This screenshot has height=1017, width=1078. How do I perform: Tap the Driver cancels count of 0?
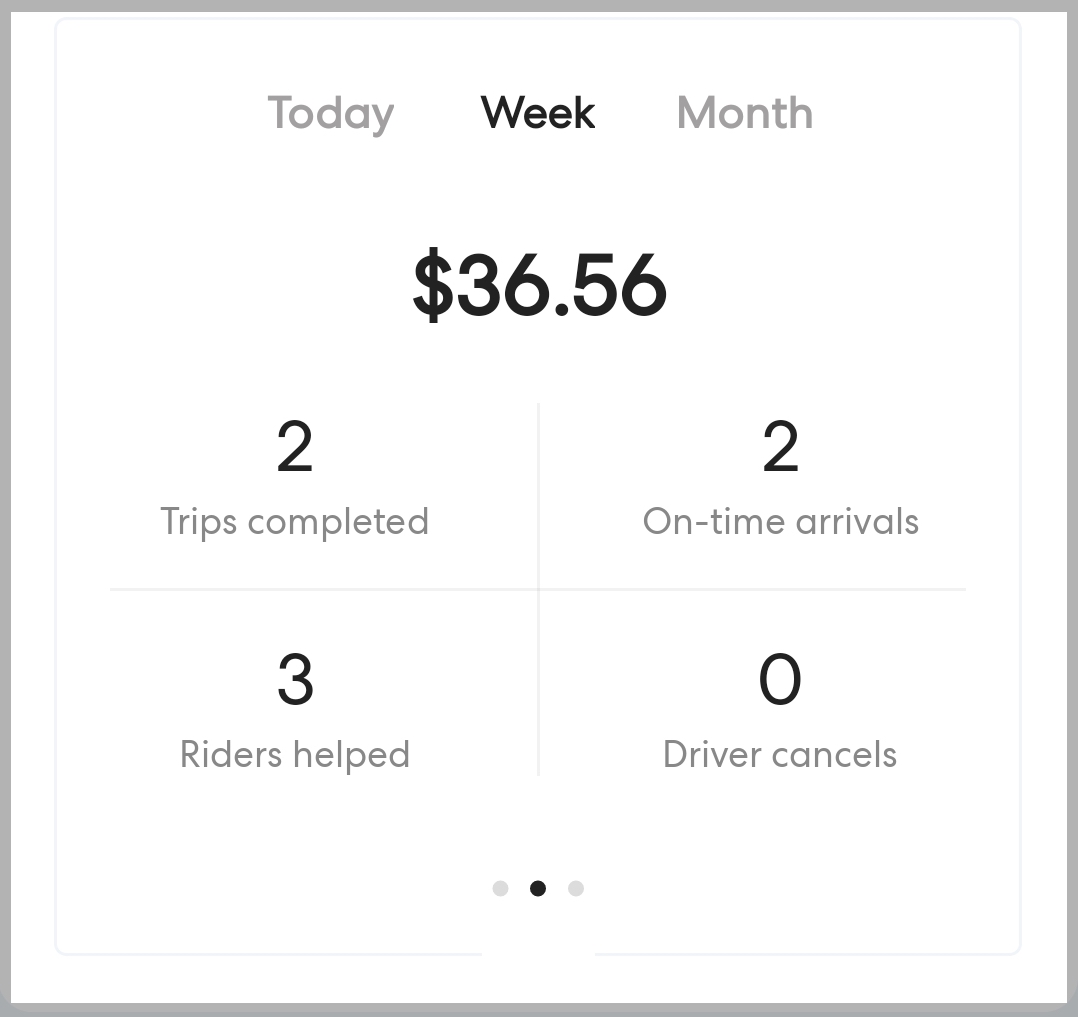coord(781,680)
